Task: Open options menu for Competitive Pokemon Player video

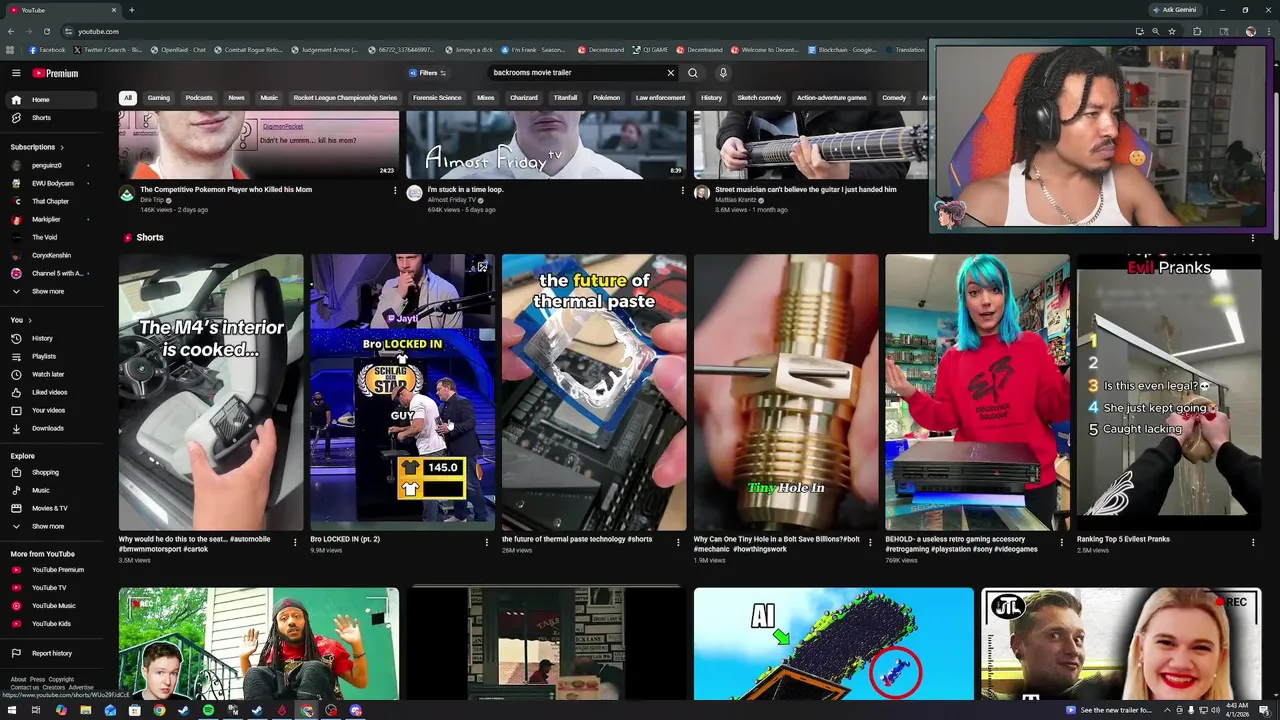Action: tap(395, 190)
